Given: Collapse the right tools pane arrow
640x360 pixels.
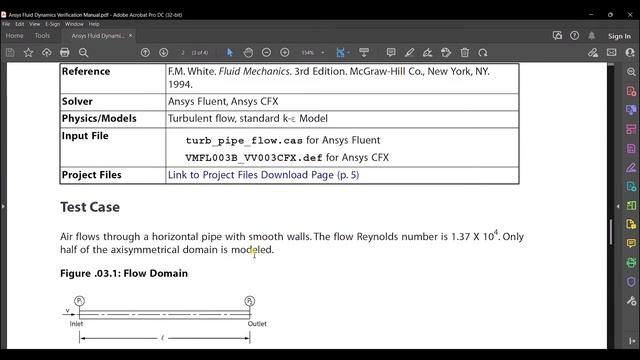Looking at the screenshot, I should coord(618,207).
